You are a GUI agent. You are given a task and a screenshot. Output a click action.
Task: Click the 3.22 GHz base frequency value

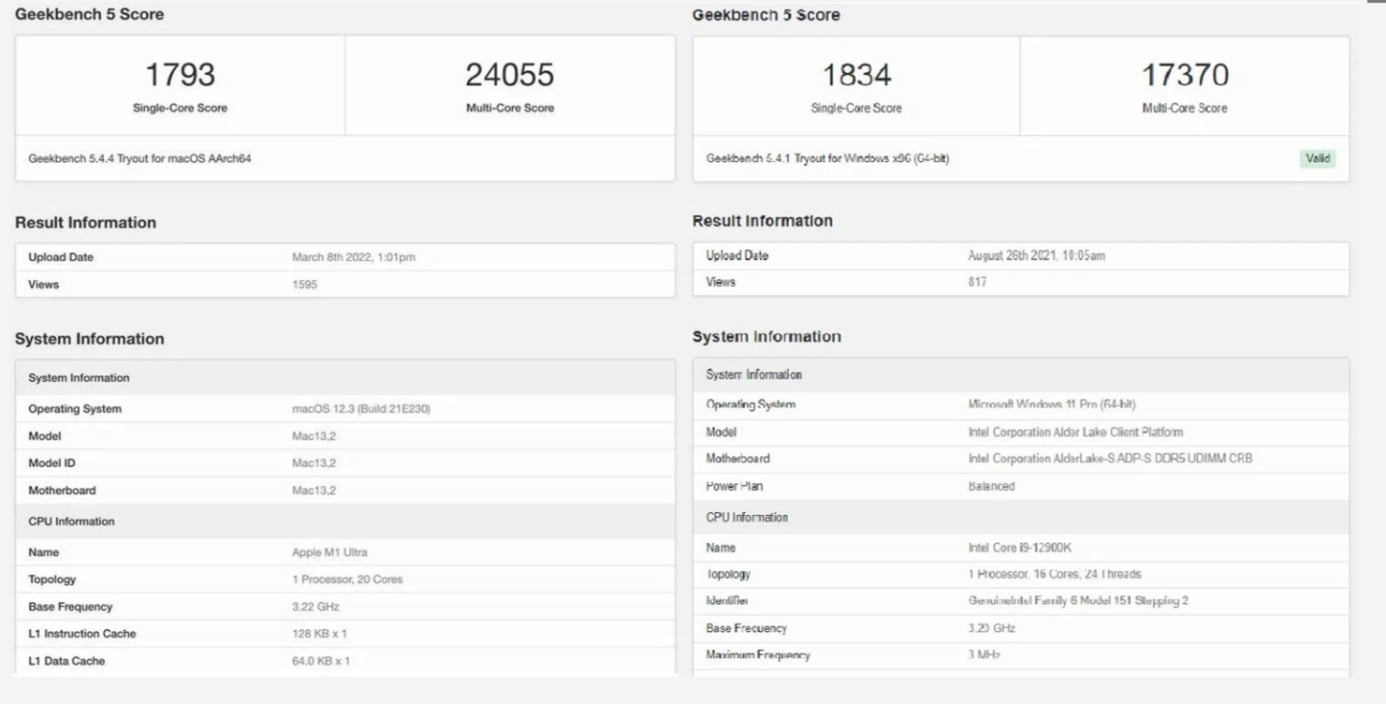point(316,607)
